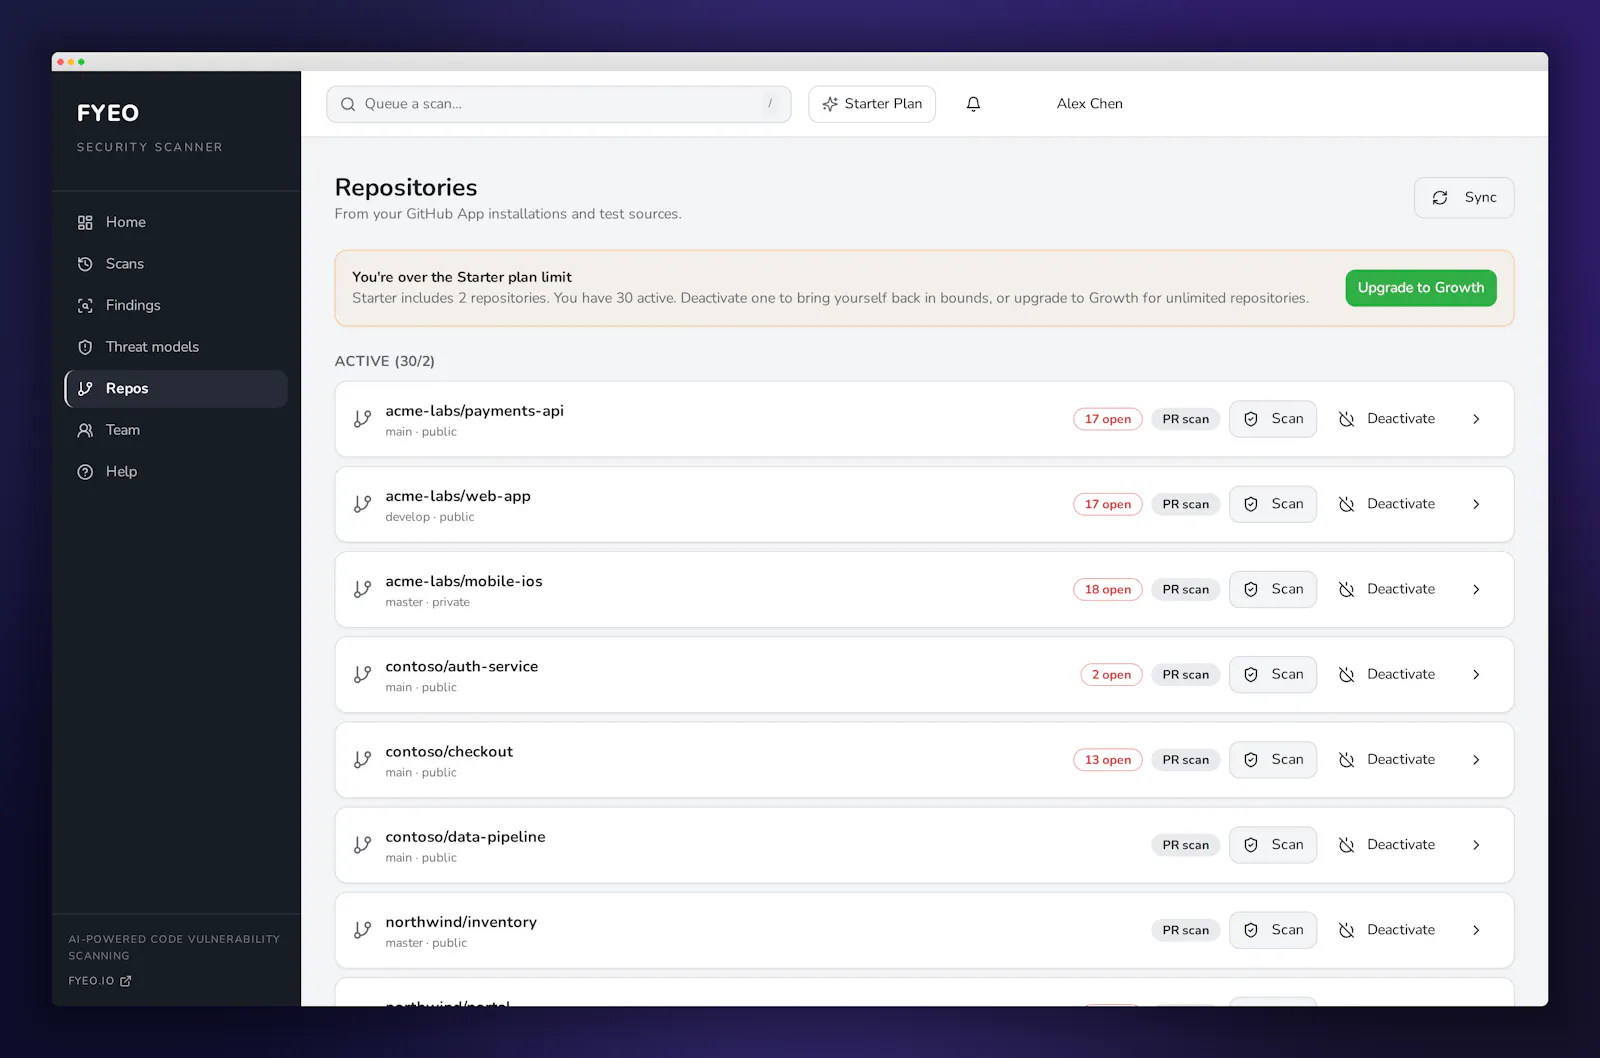Image resolution: width=1600 pixels, height=1058 pixels.
Task: Click the branch icon beside acme-labs/mobile-ios
Action: pos(363,590)
